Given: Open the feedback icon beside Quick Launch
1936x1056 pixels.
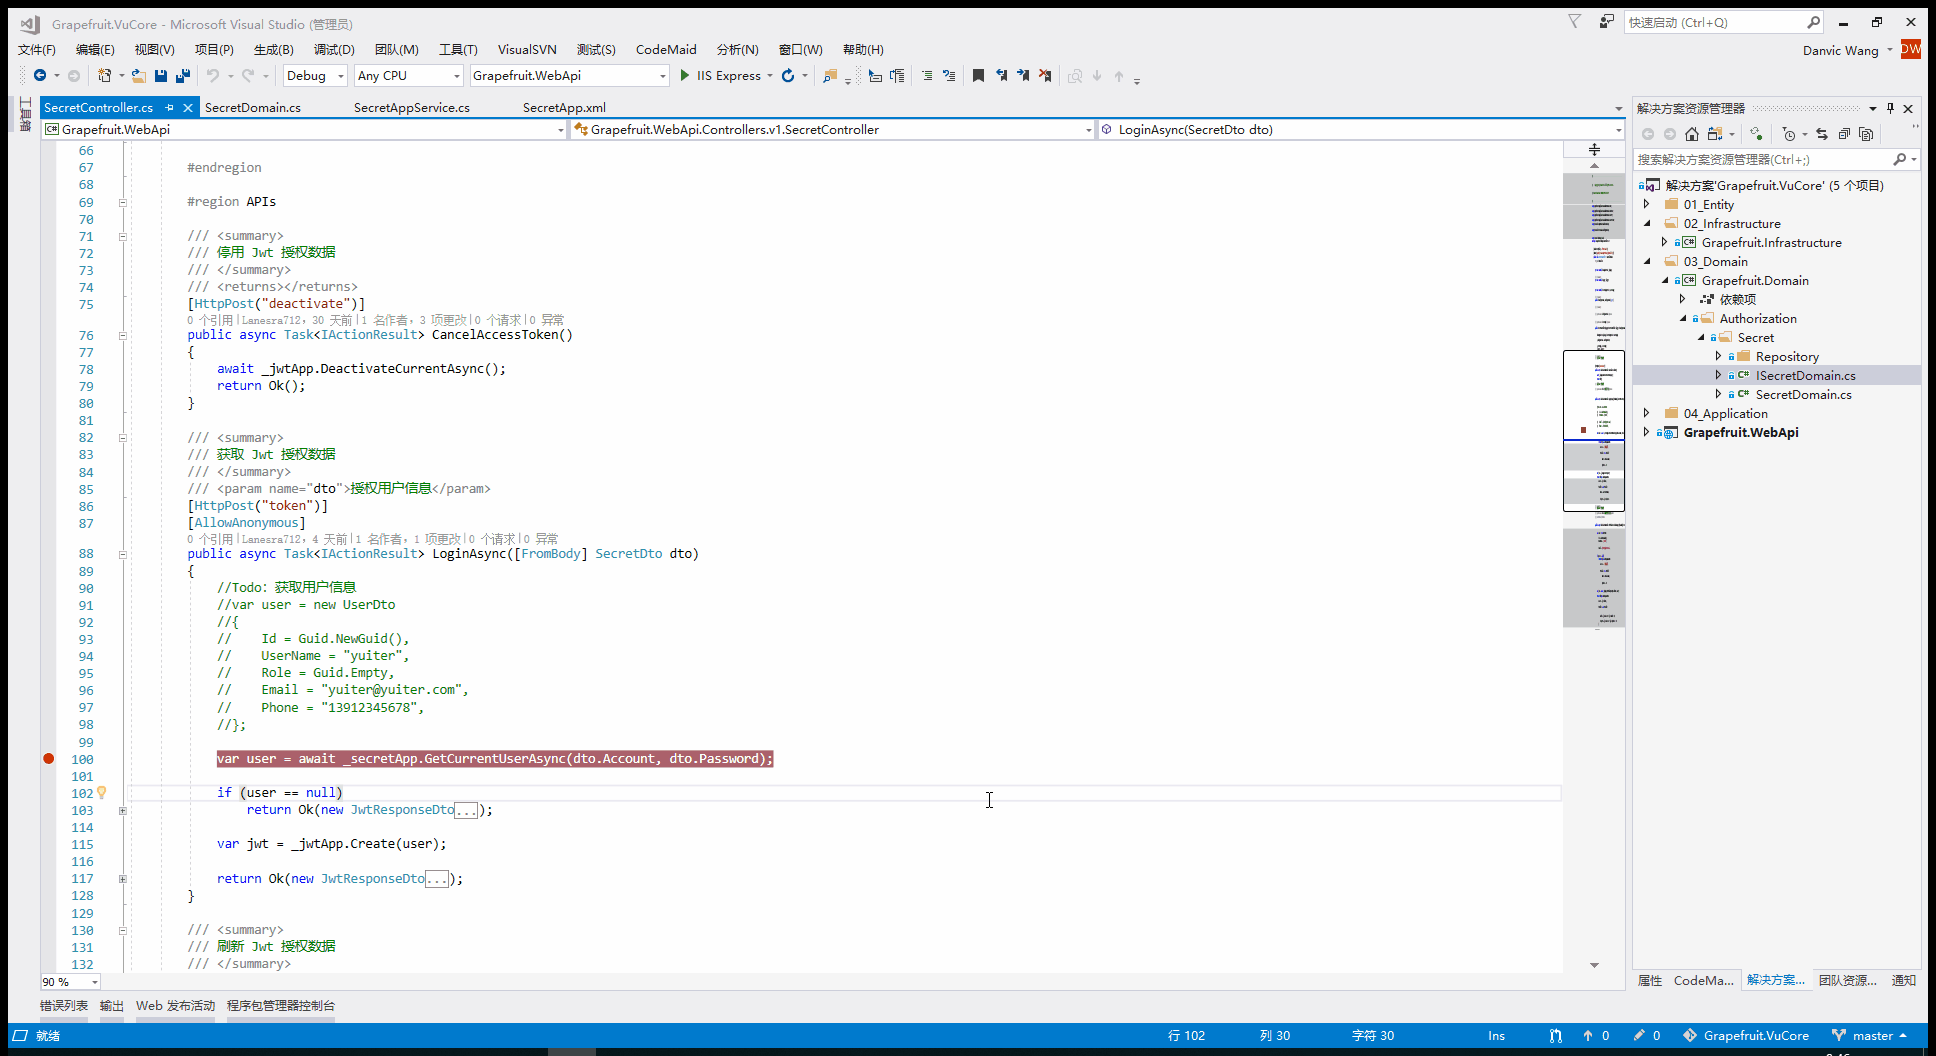Looking at the screenshot, I should click(x=1606, y=22).
